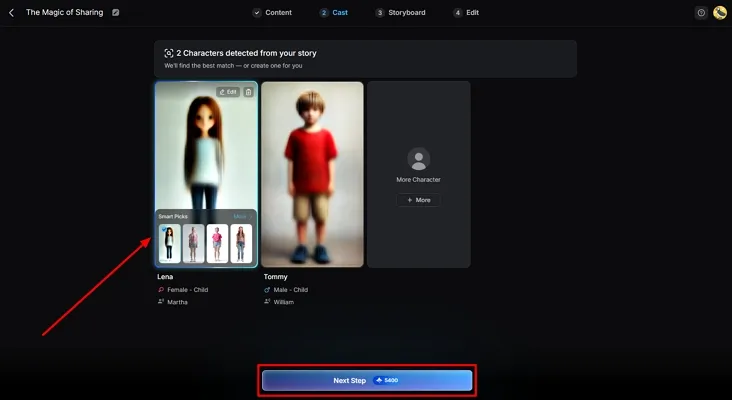Click The Magic of Sharing title
Screen dimensions: 732x400
(x=64, y=13)
